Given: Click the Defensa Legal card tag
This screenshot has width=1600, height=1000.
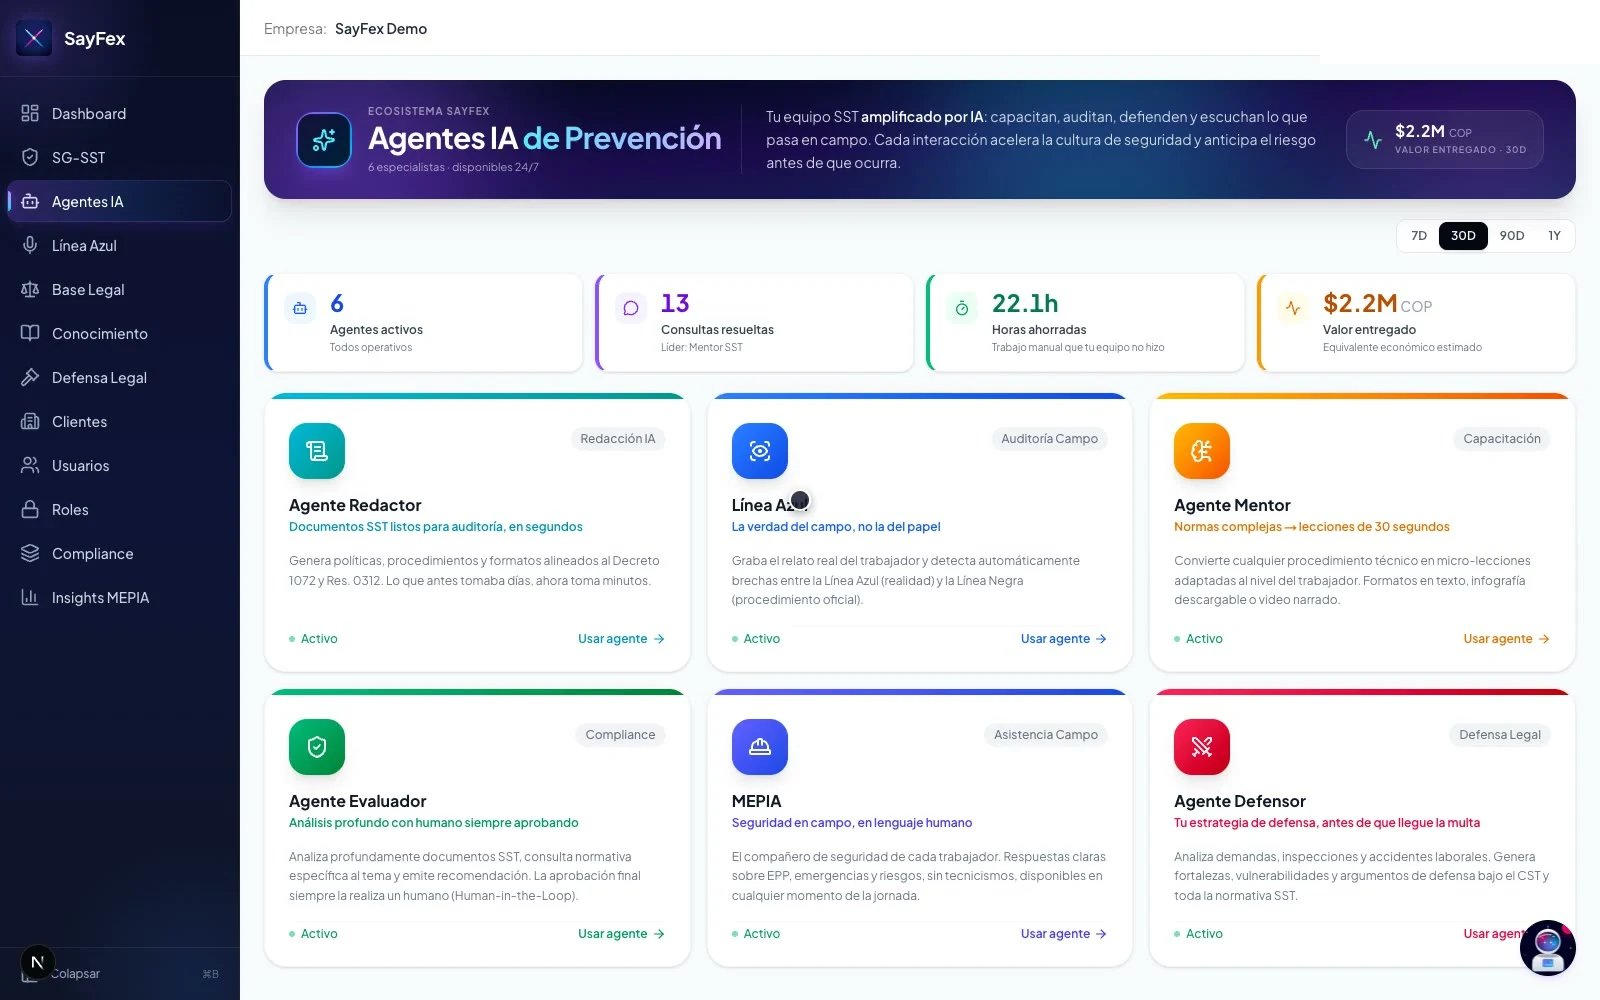Looking at the screenshot, I should (1499, 735).
